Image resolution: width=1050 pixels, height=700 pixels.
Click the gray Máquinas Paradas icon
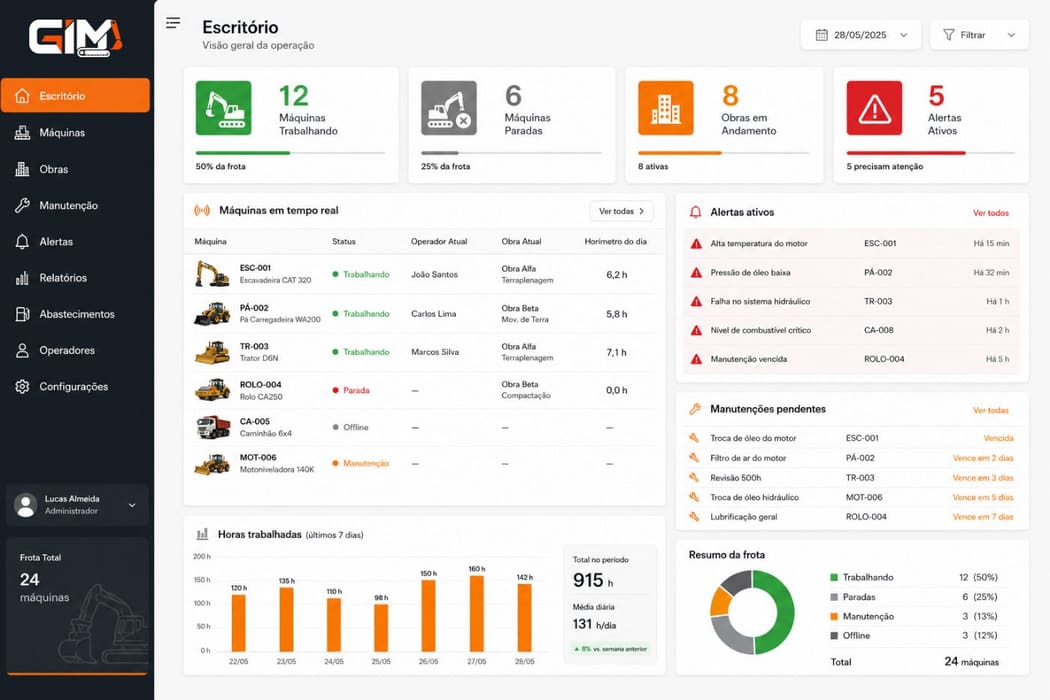[x=449, y=108]
